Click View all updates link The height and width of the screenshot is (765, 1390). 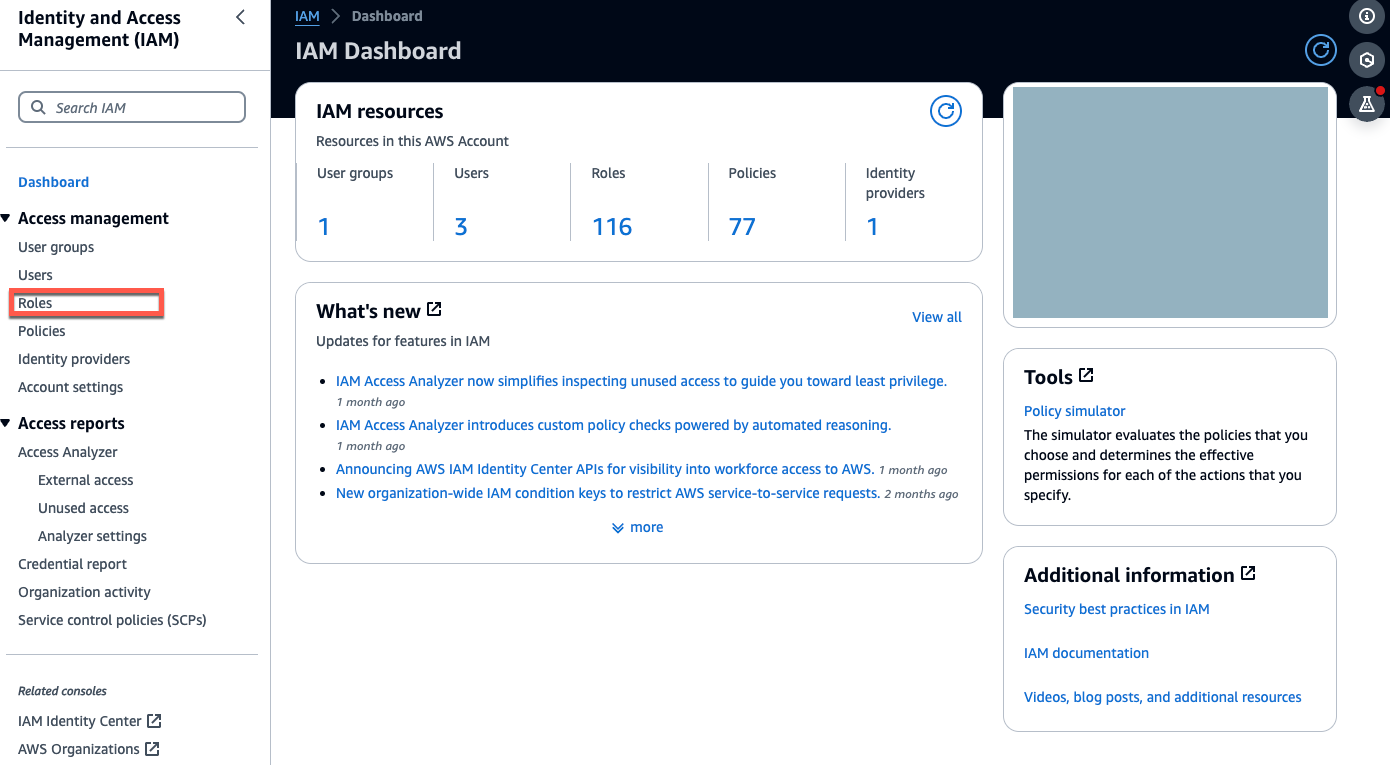[x=936, y=316]
